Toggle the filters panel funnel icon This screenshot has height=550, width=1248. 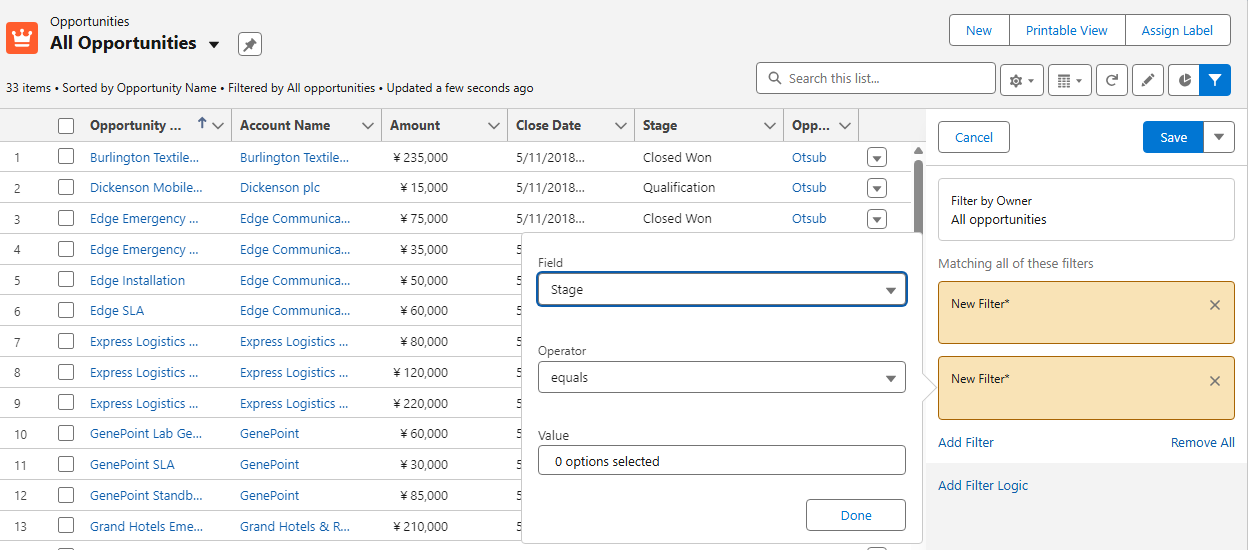(x=1214, y=80)
